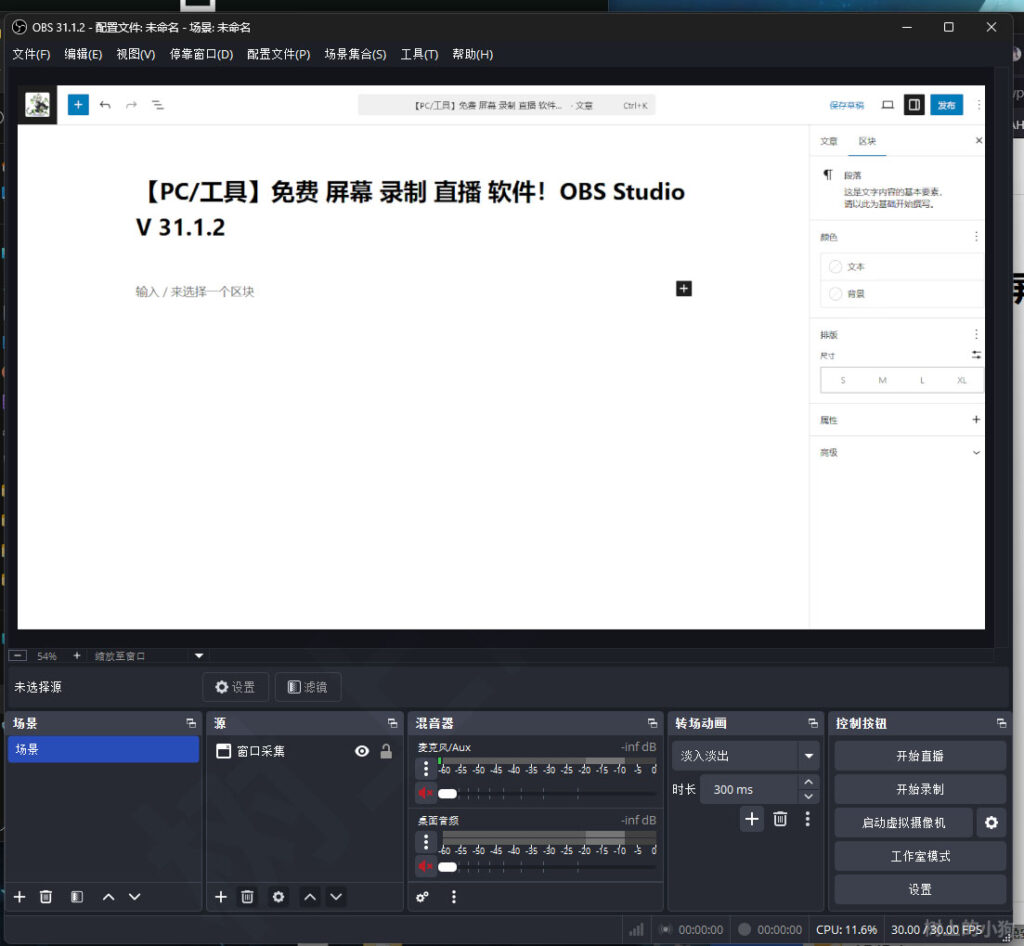Open the 停靠窗口(D) menu
Screen dimensions: 1024x946
tap(201, 54)
